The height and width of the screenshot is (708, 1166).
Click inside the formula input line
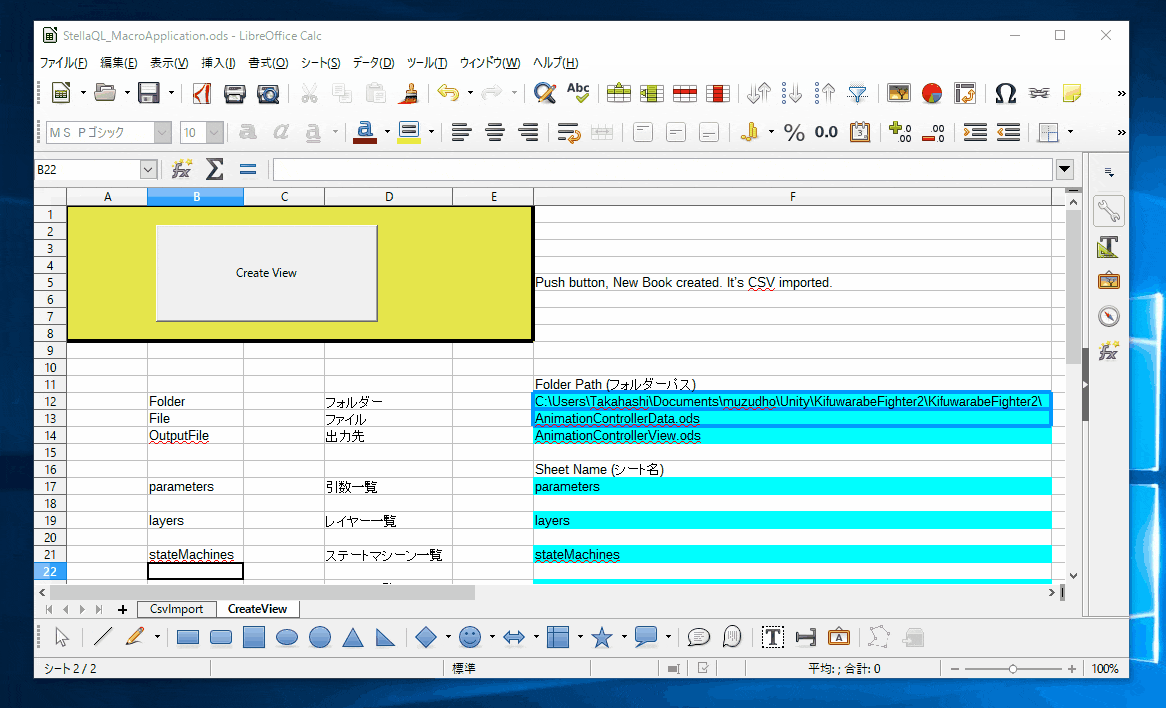tap(663, 170)
